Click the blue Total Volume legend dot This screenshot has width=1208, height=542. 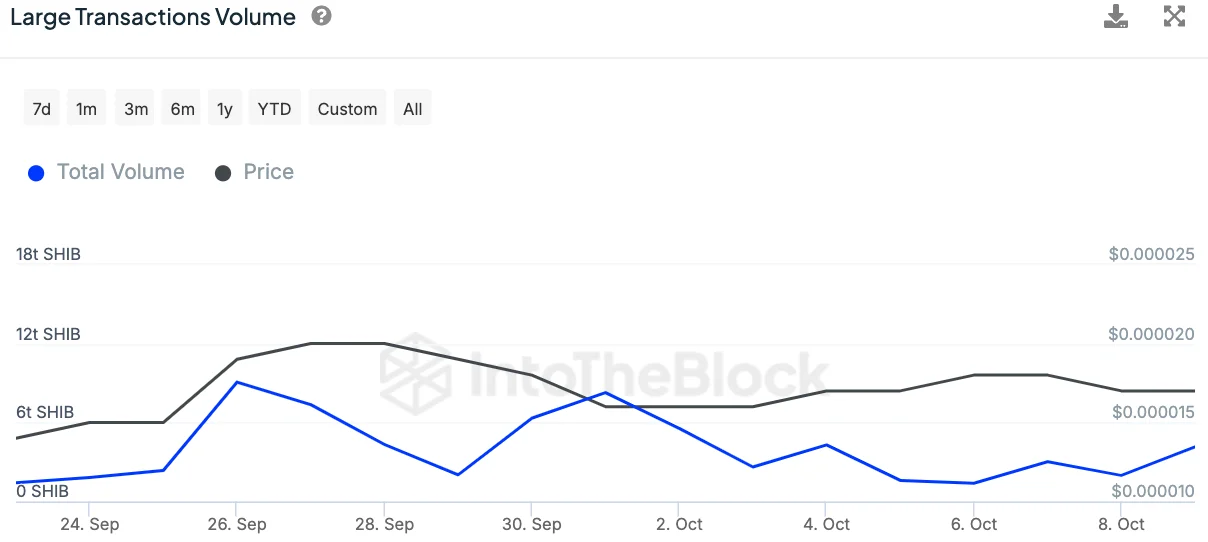tap(36, 173)
